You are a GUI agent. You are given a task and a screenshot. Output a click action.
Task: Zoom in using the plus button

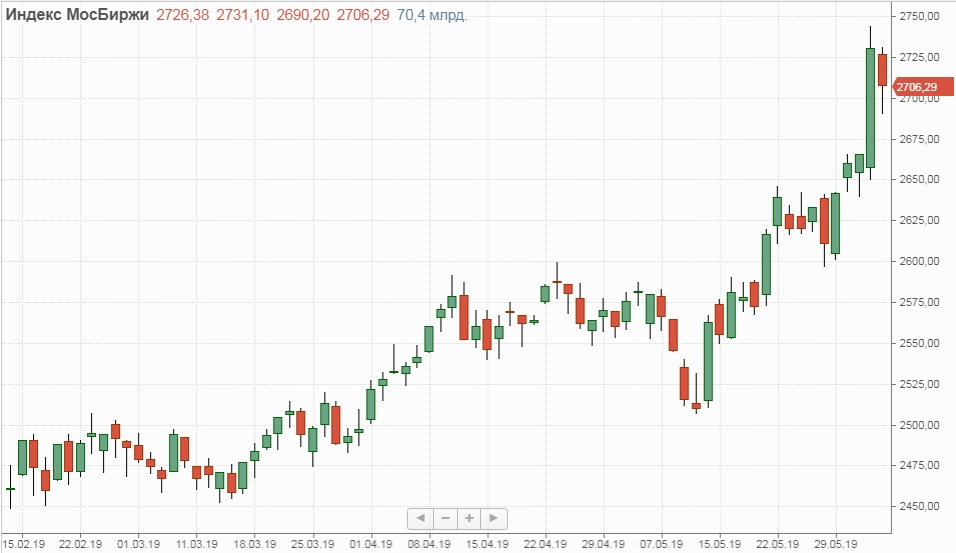click(470, 518)
